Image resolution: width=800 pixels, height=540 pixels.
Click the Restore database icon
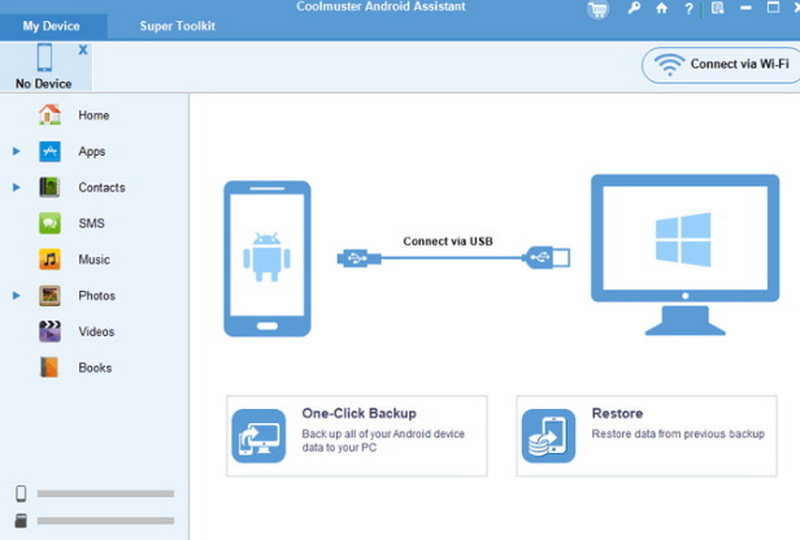[548, 436]
